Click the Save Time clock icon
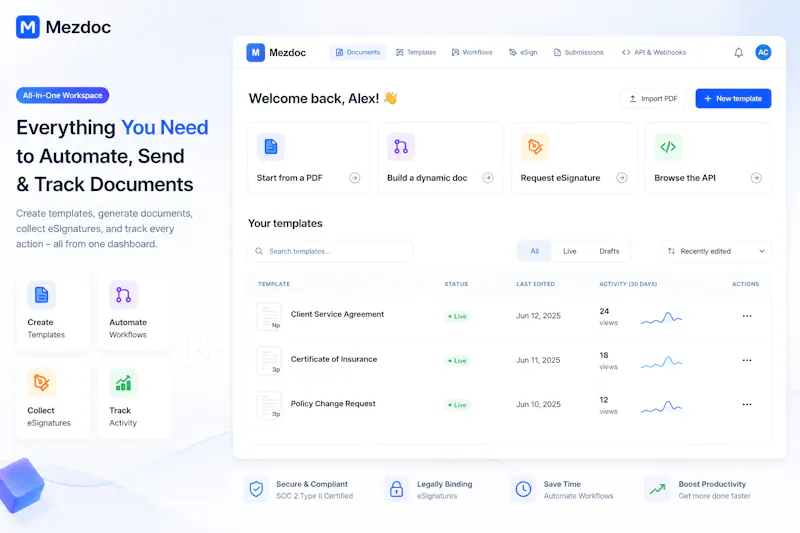The width and height of the screenshot is (800, 533). [523, 490]
